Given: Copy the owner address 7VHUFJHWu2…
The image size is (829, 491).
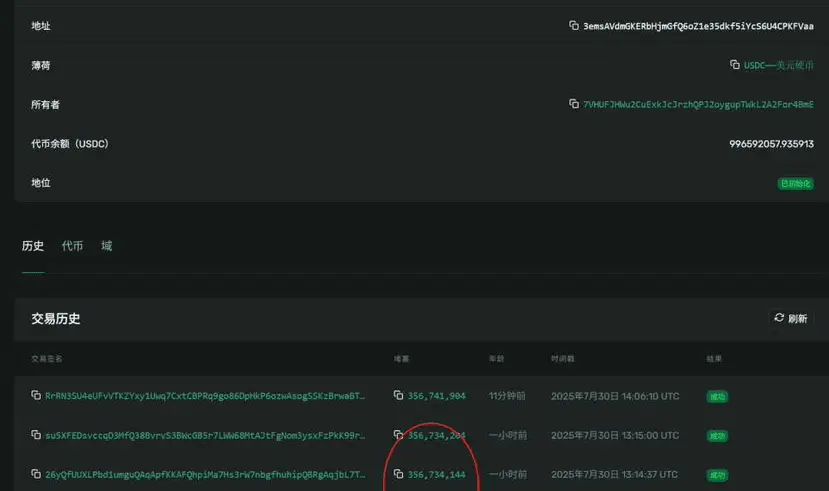Looking at the screenshot, I should point(574,104).
